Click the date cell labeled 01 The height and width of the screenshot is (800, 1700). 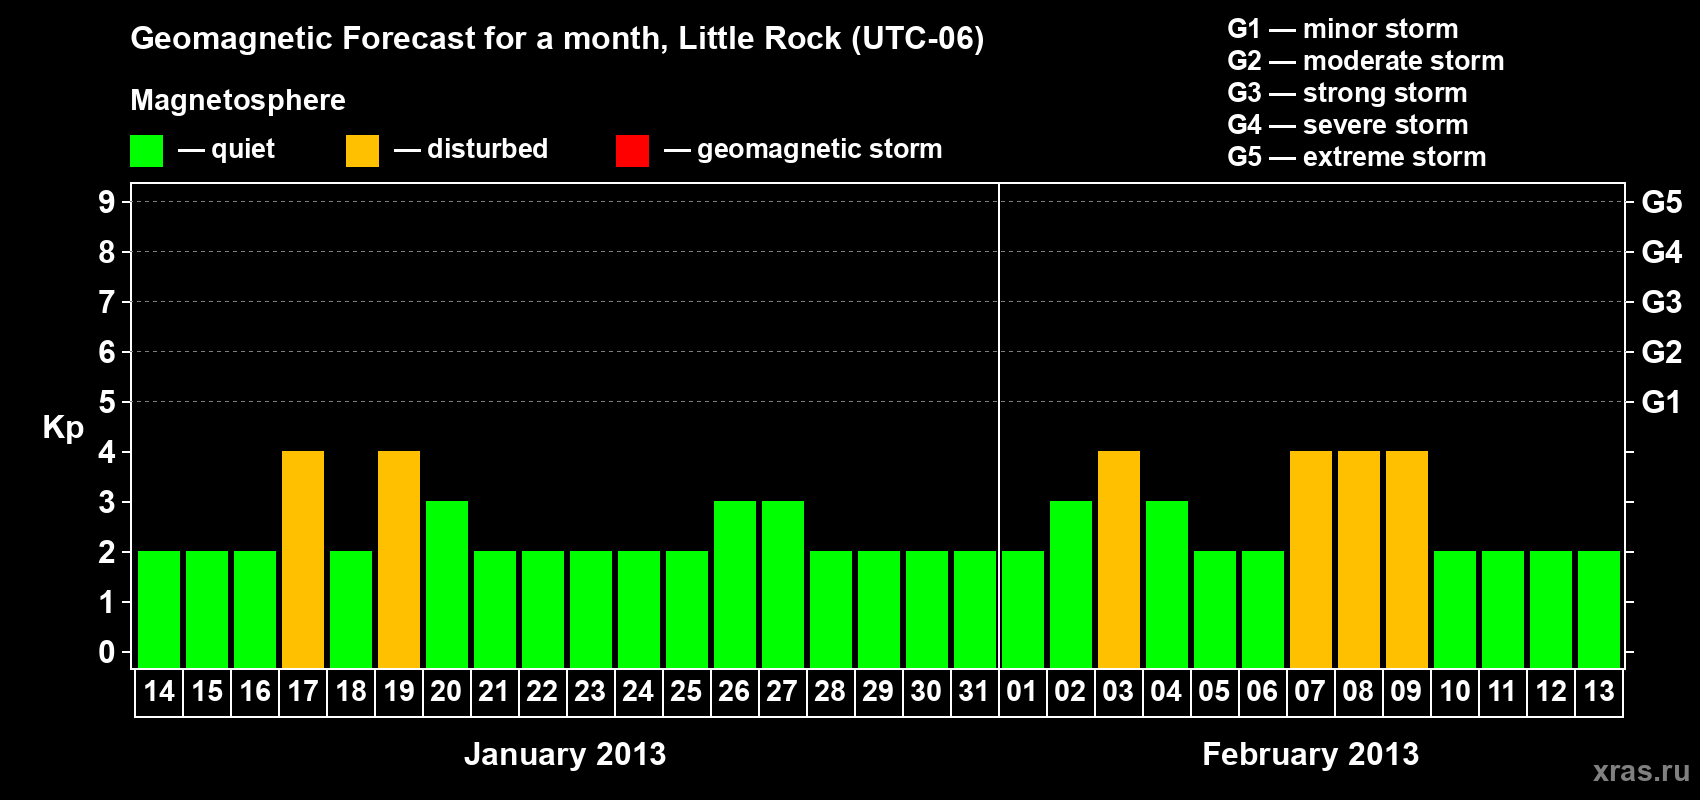click(x=1022, y=692)
